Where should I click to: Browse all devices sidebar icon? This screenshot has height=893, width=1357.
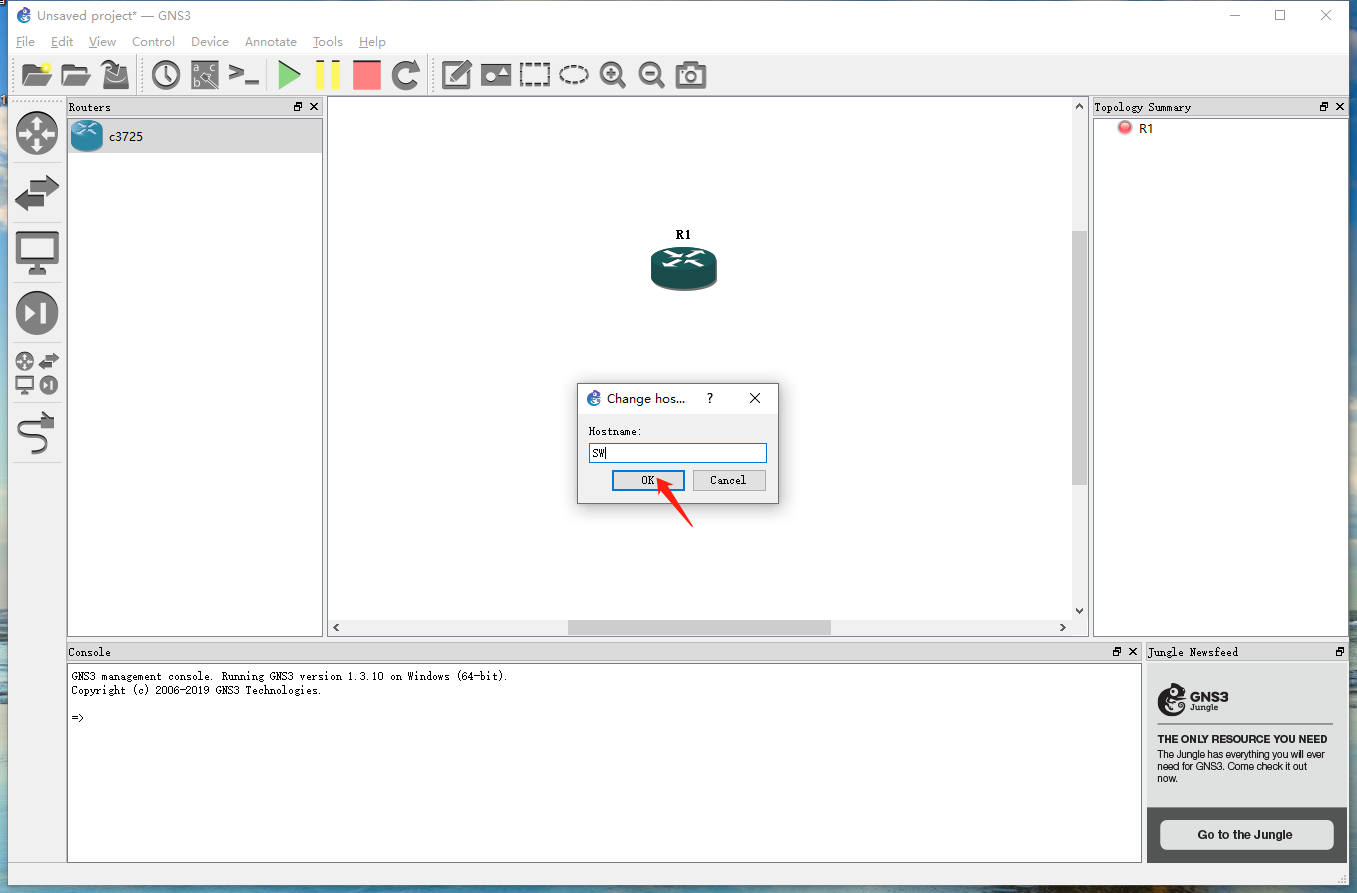[x=37, y=373]
